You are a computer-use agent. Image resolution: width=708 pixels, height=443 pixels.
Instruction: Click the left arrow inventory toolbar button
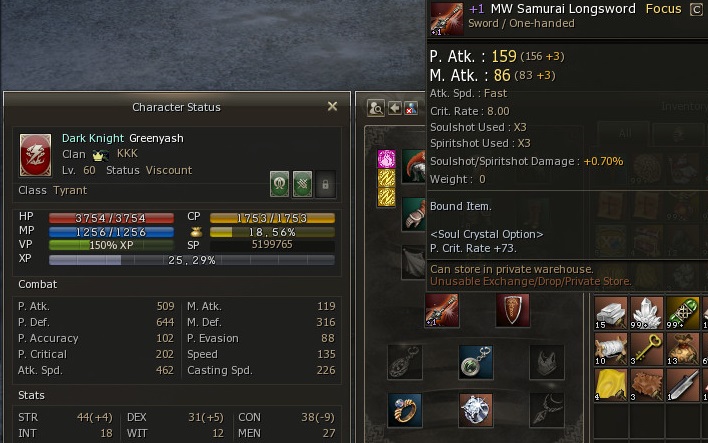coord(395,108)
